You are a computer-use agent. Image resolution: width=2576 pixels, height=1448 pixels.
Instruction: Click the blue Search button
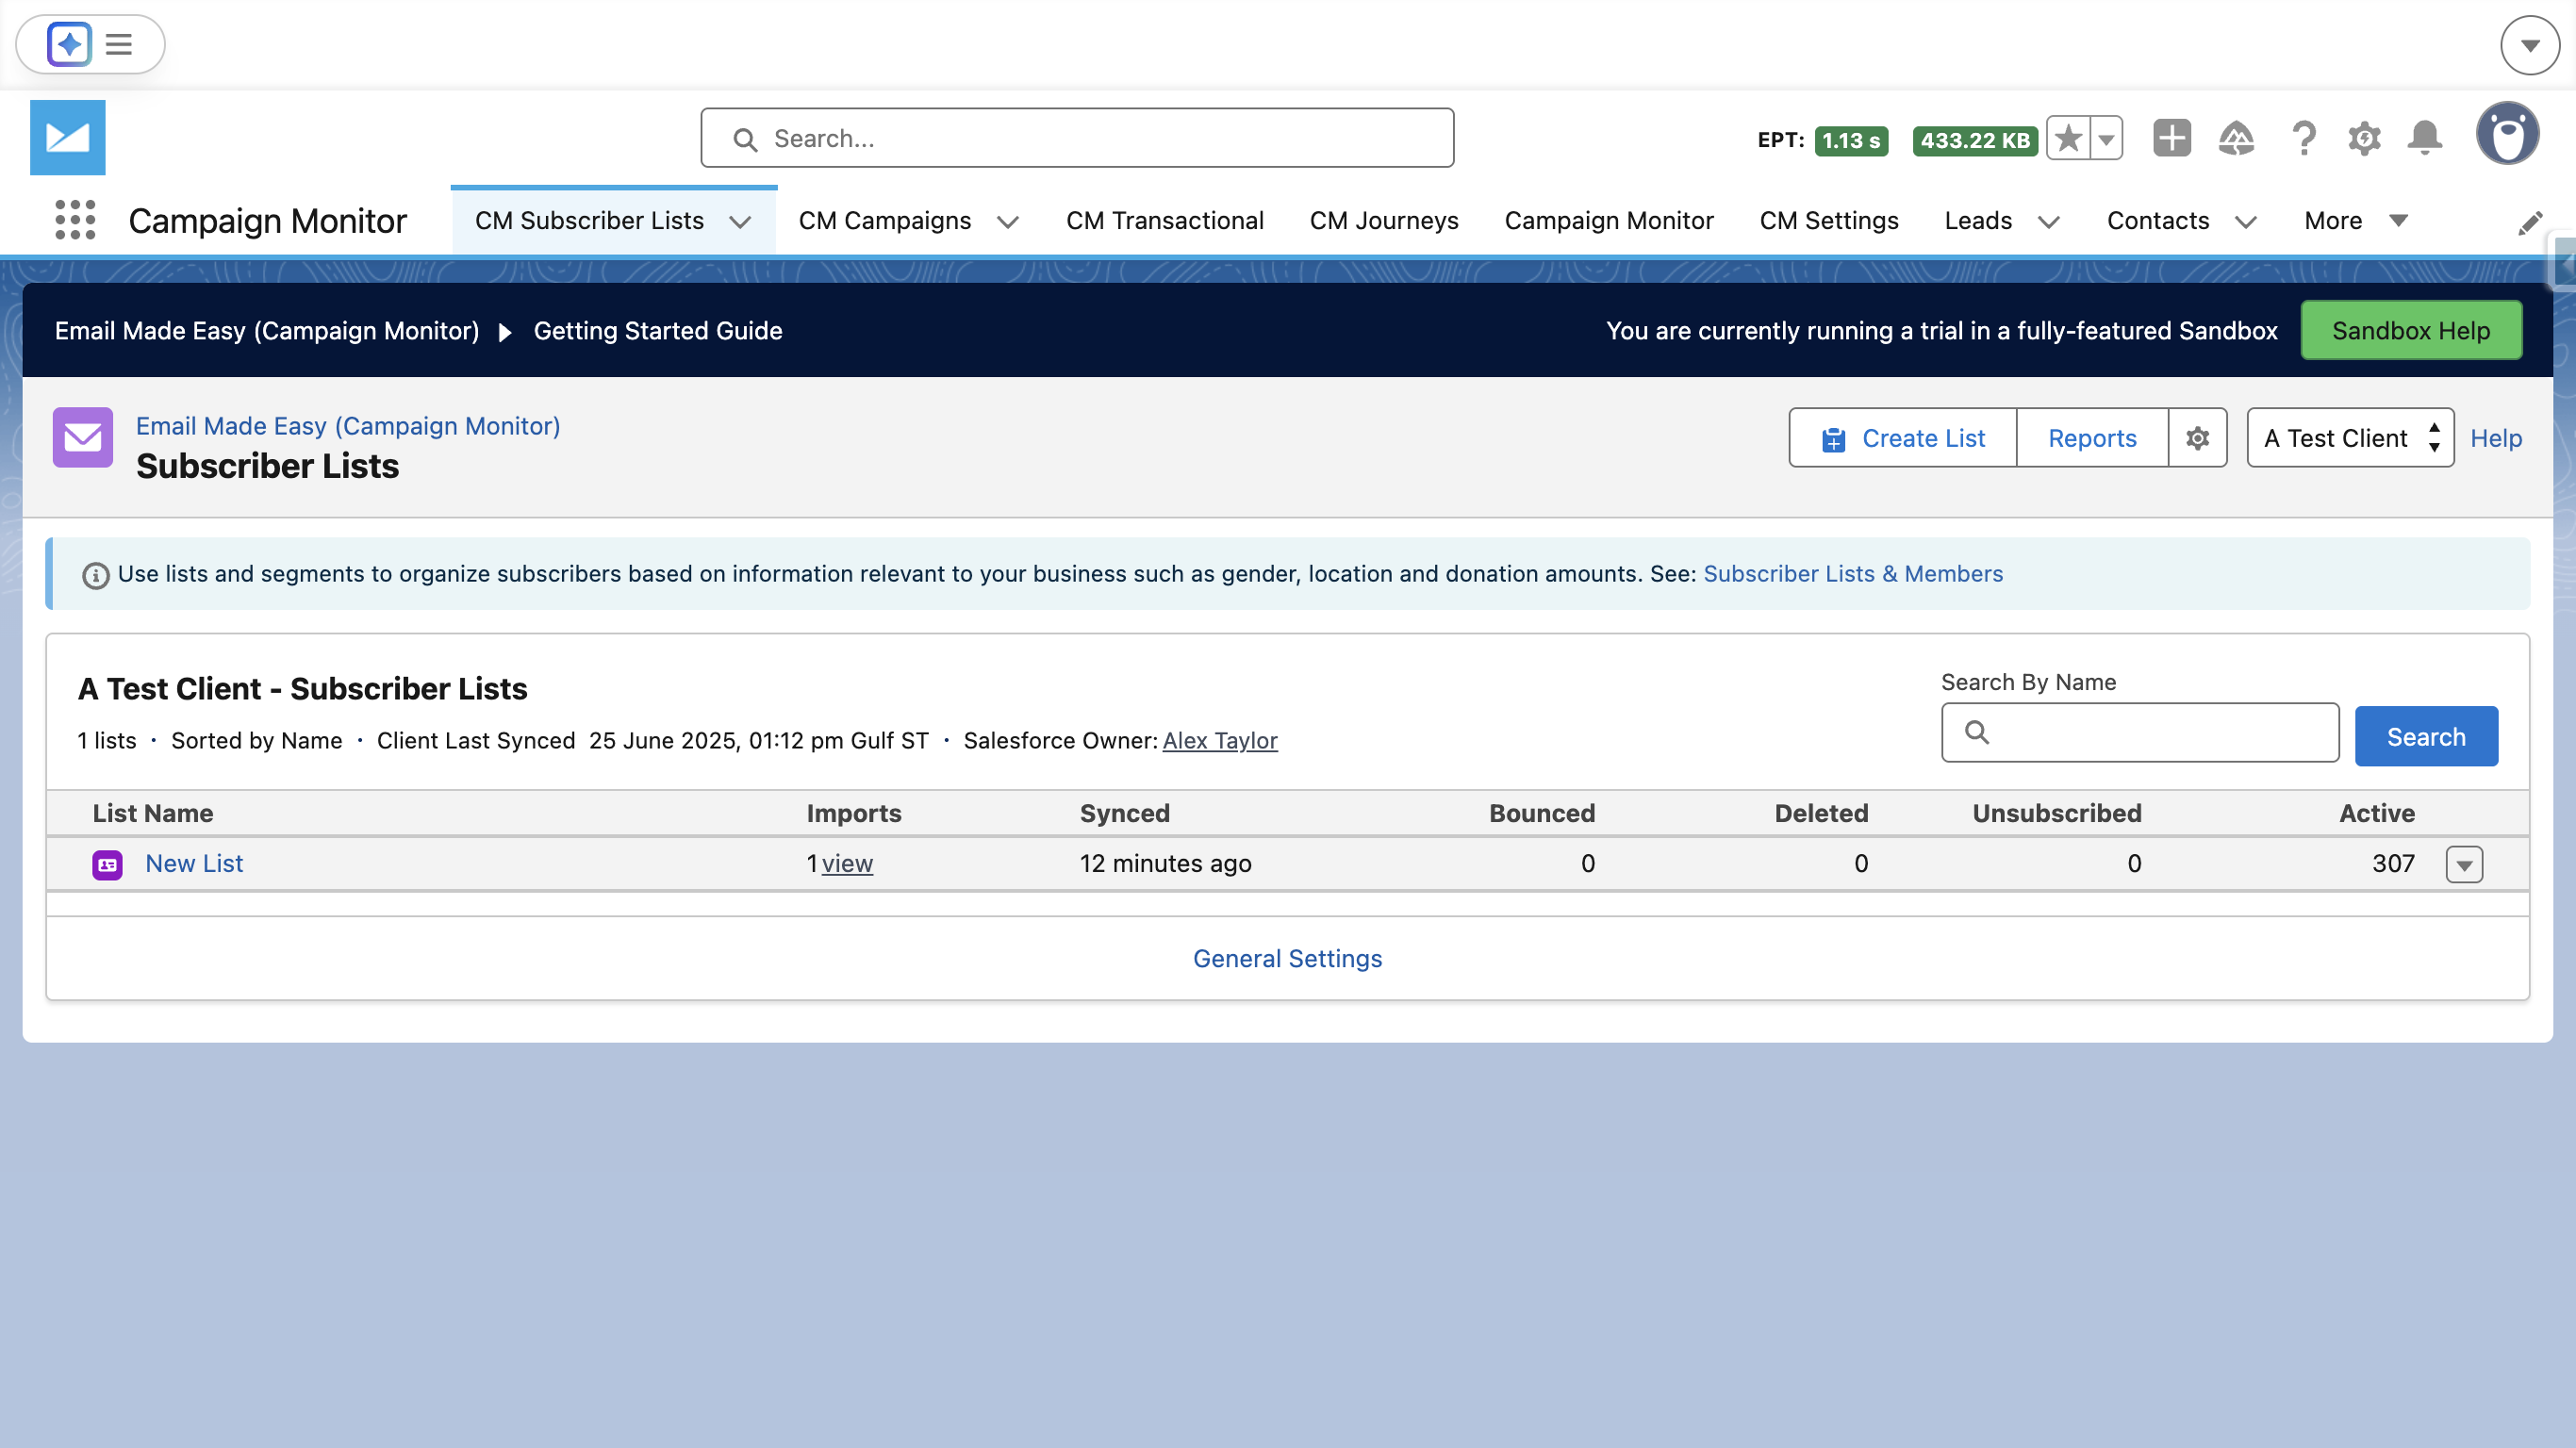click(x=2426, y=737)
